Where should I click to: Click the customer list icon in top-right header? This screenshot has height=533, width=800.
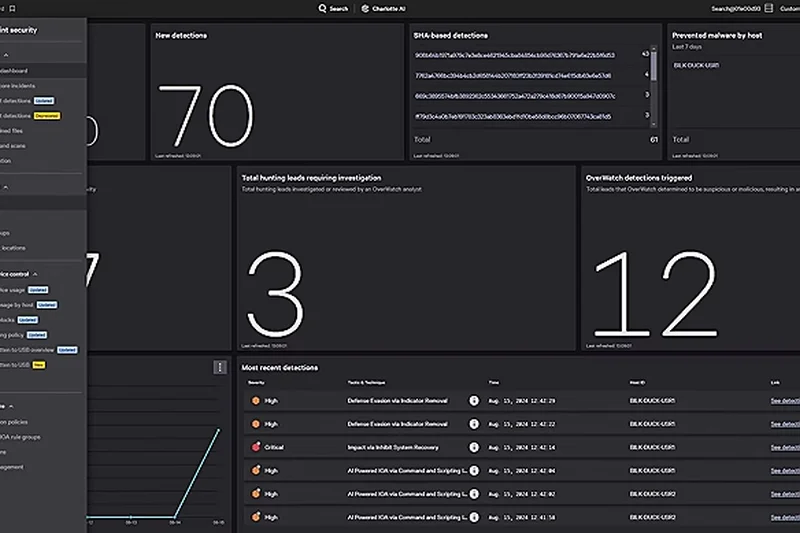click(768, 8)
